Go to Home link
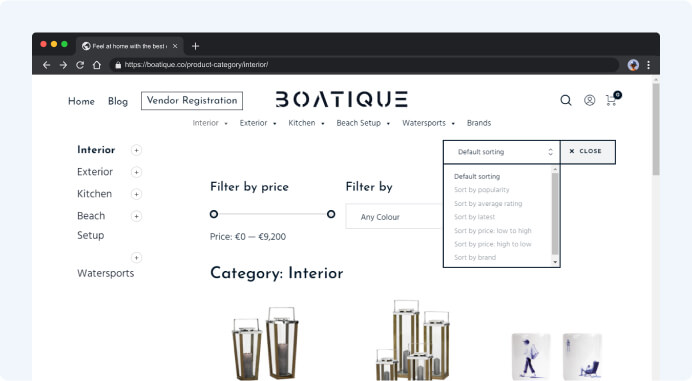This screenshot has height=381, width=692. (81, 101)
